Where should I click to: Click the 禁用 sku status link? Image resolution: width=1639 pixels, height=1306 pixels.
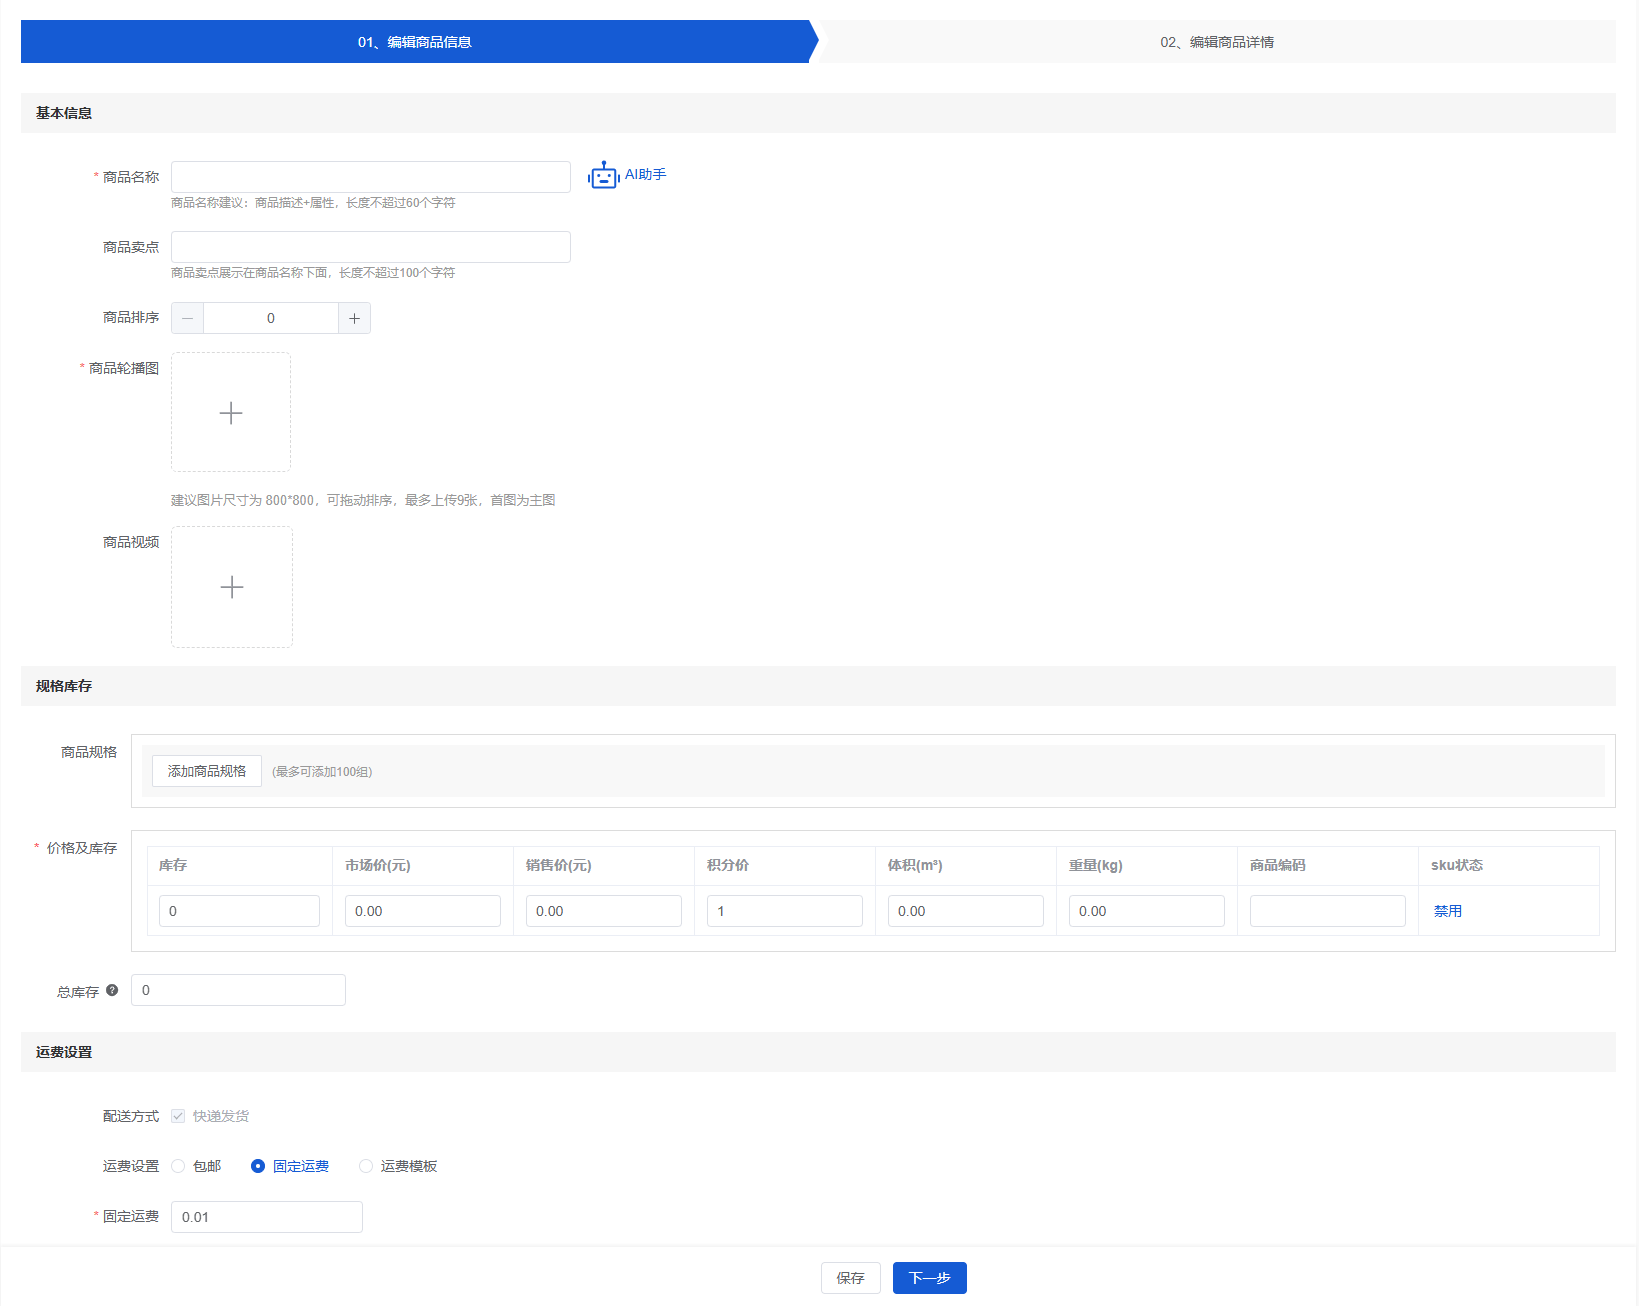(x=1448, y=911)
